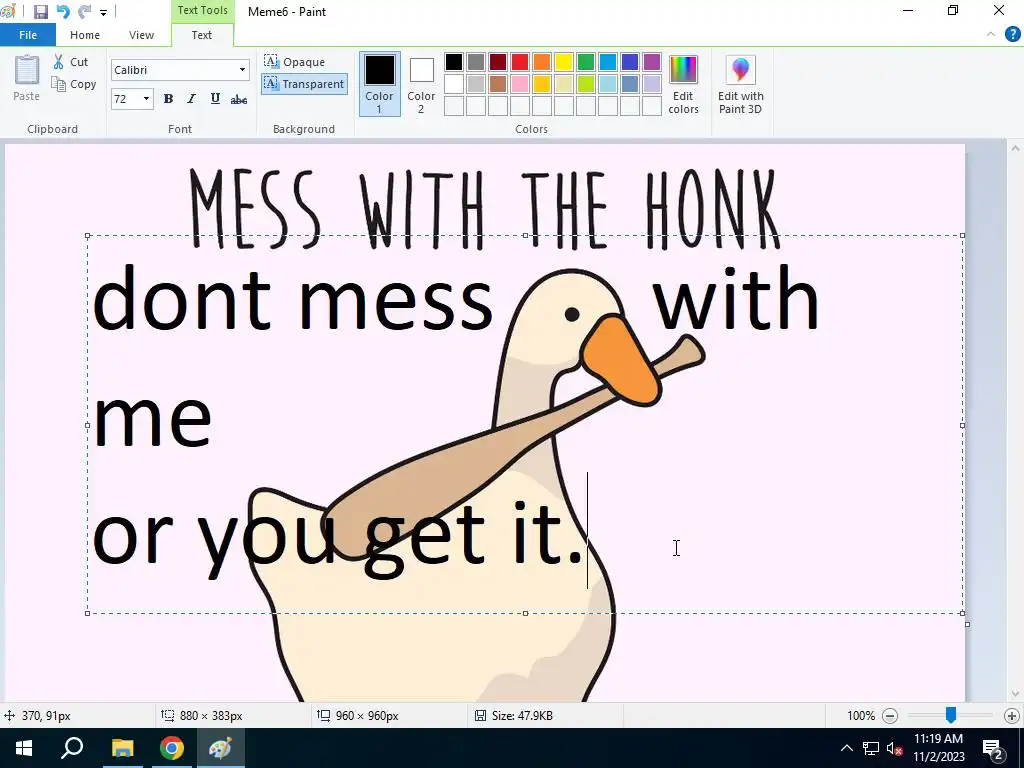Click the Save icon in quick access toolbar
This screenshot has width=1024, height=768.
[x=40, y=12]
